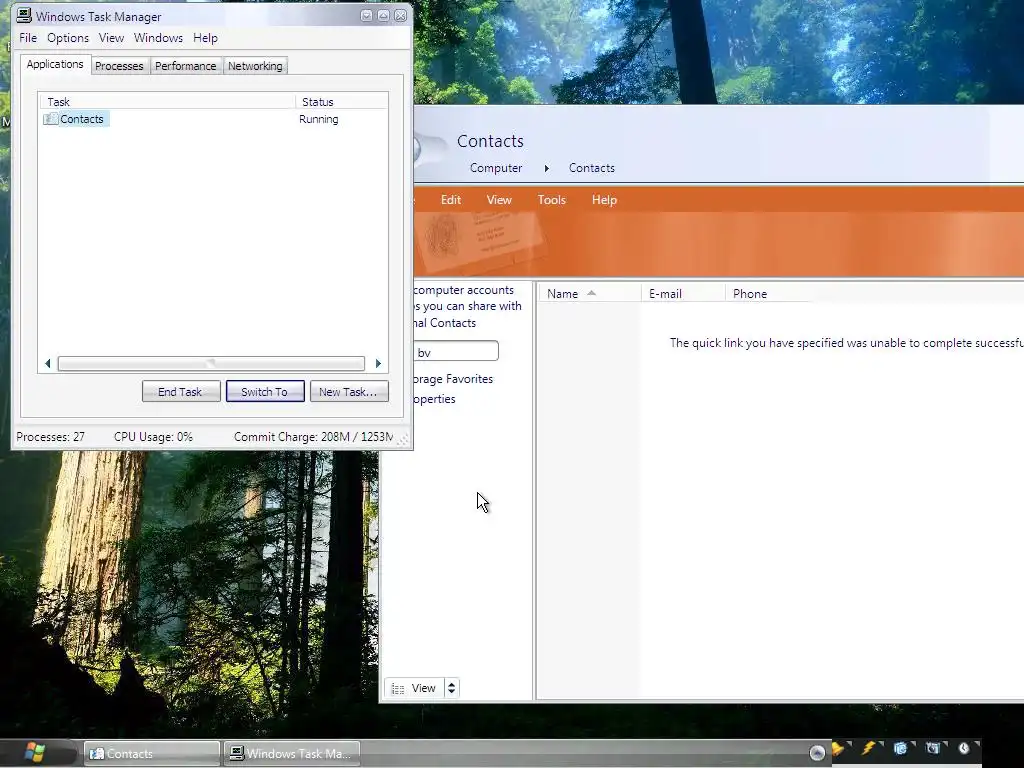Click the search field containing "bv"
The height and width of the screenshot is (768, 1024).
[456, 351]
